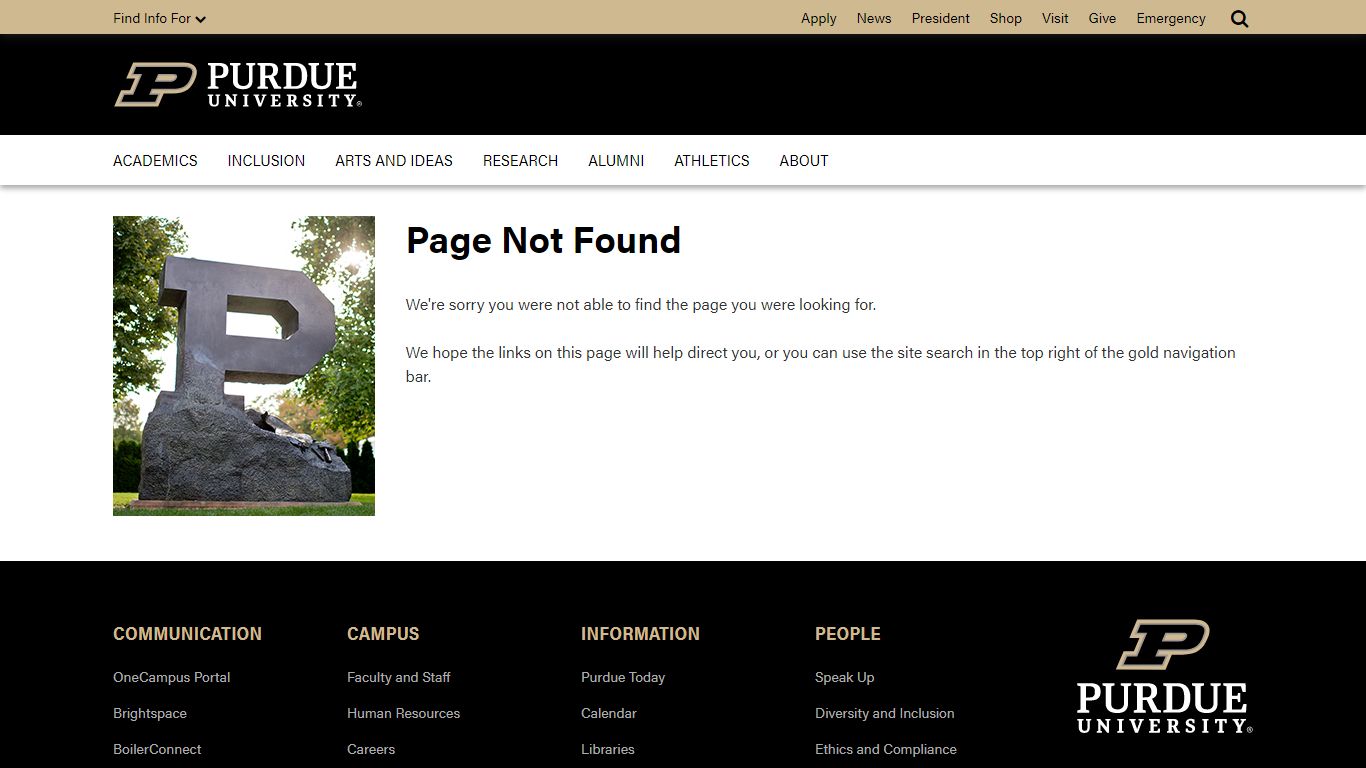1366x768 pixels.
Task: Open the Brightspace footer link
Action: click(x=150, y=713)
